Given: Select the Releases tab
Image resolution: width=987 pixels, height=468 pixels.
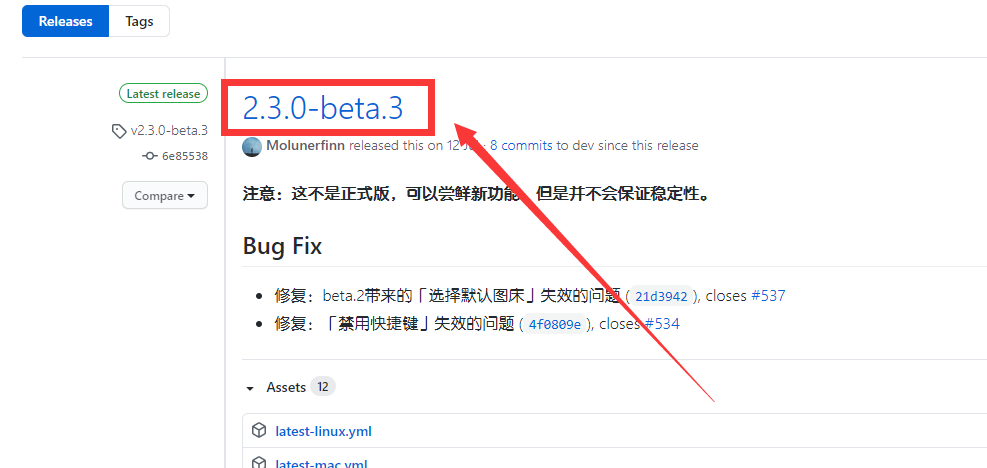Looking at the screenshot, I should 65,21.
